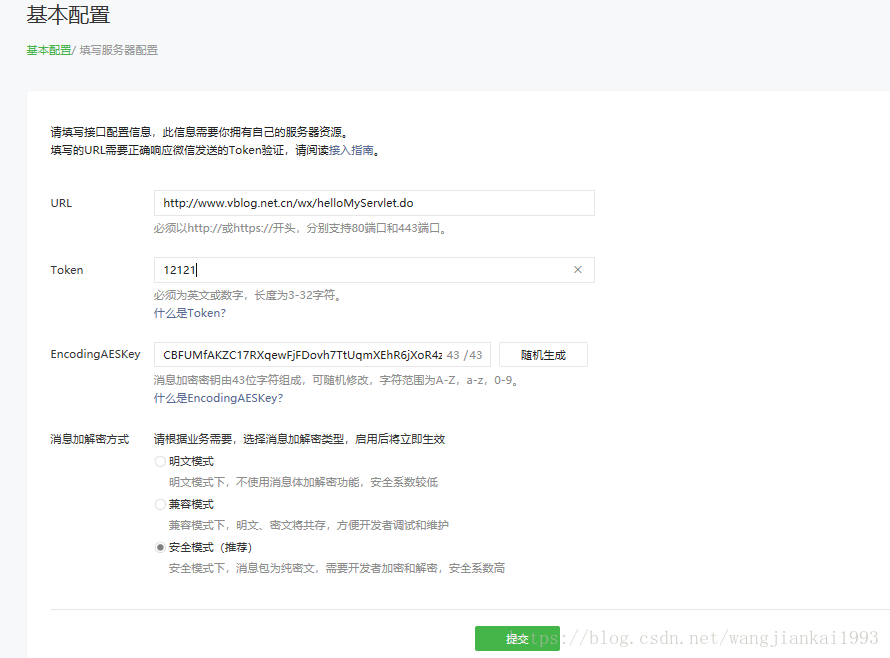Viewport: 890px width, 658px height.
Task: Click the EncodingAESKey field label
Action: click(x=95, y=354)
